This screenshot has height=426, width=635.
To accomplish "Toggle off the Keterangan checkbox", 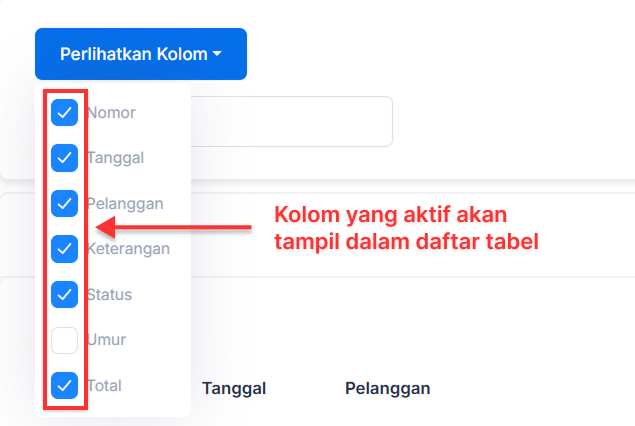I will (x=64, y=249).
